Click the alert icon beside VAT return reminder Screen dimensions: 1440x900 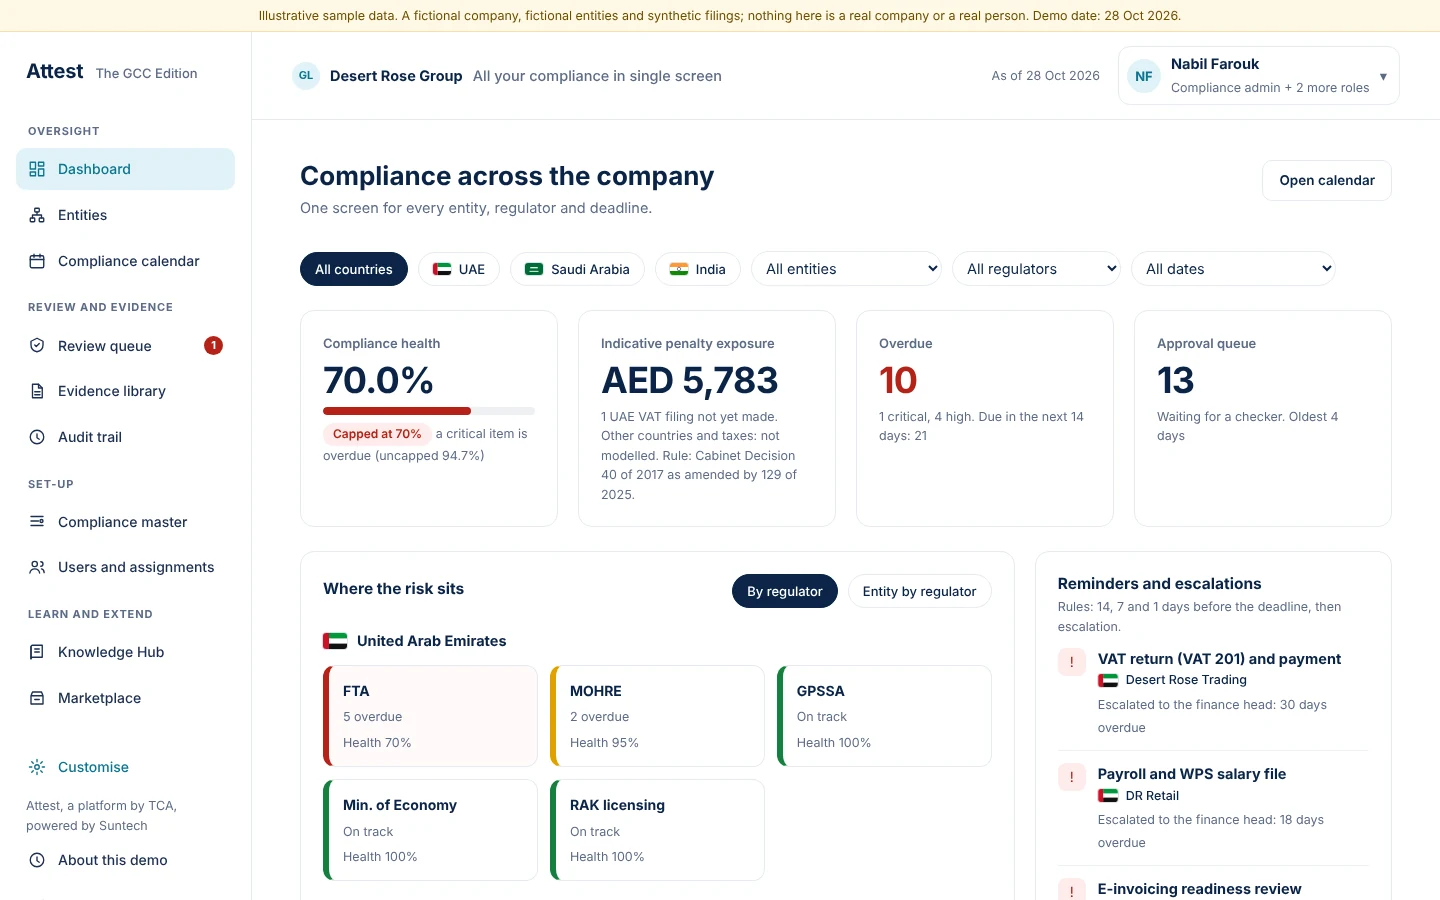click(x=1072, y=662)
